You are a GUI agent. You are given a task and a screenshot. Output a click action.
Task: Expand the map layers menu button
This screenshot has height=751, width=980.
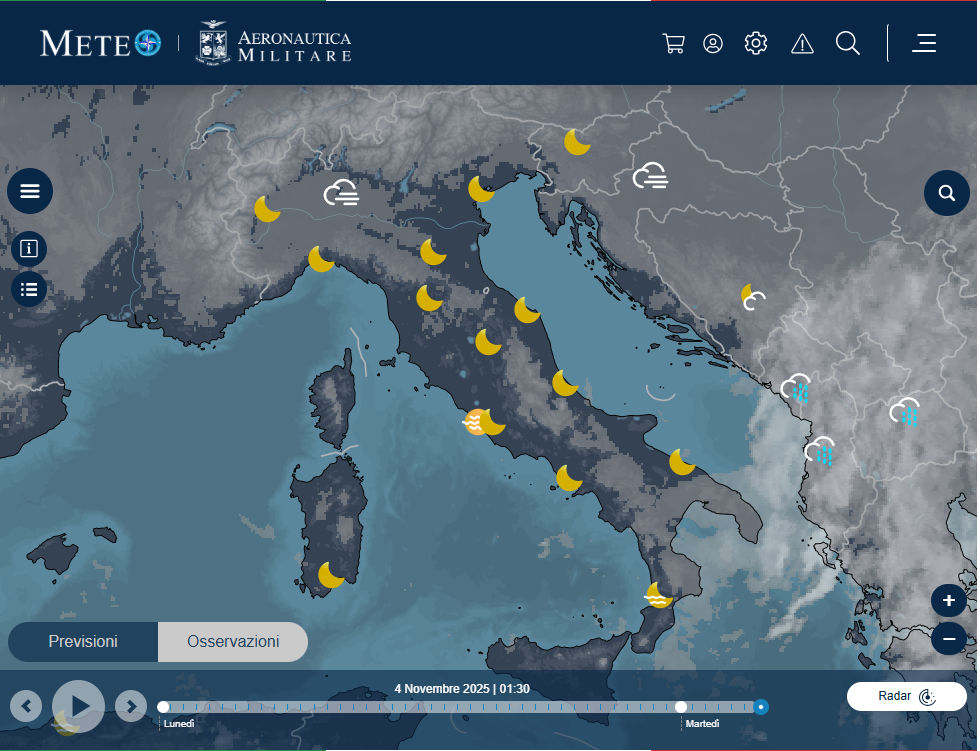pos(30,191)
